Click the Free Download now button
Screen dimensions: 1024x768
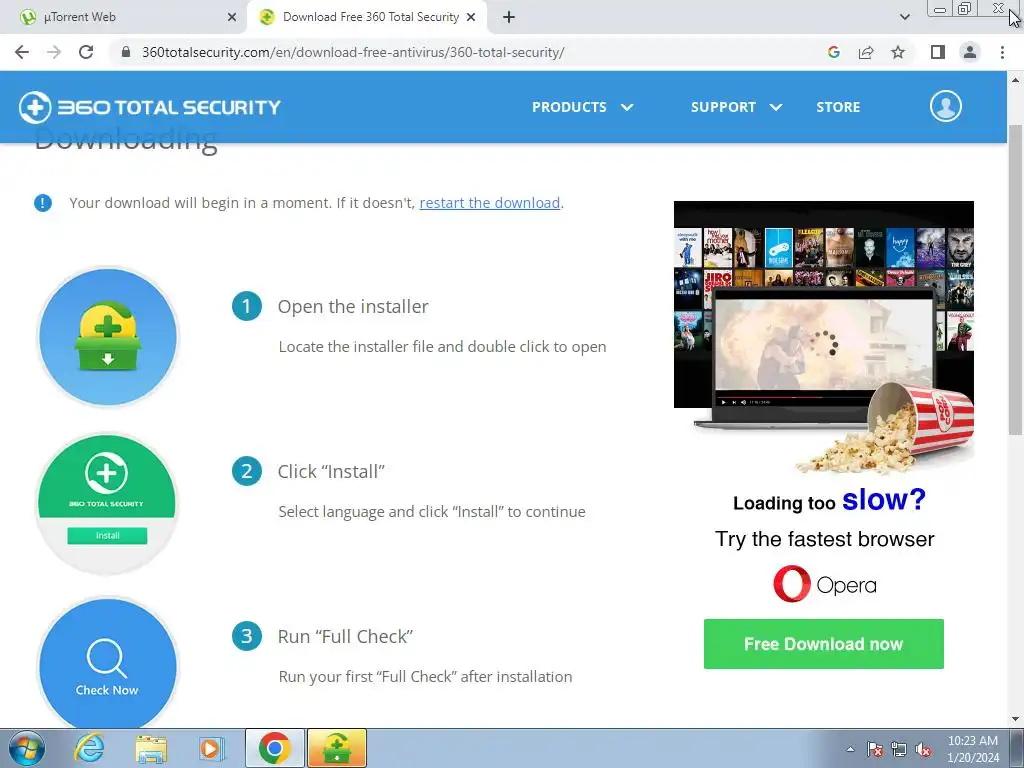pyautogui.click(x=824, y=644)
